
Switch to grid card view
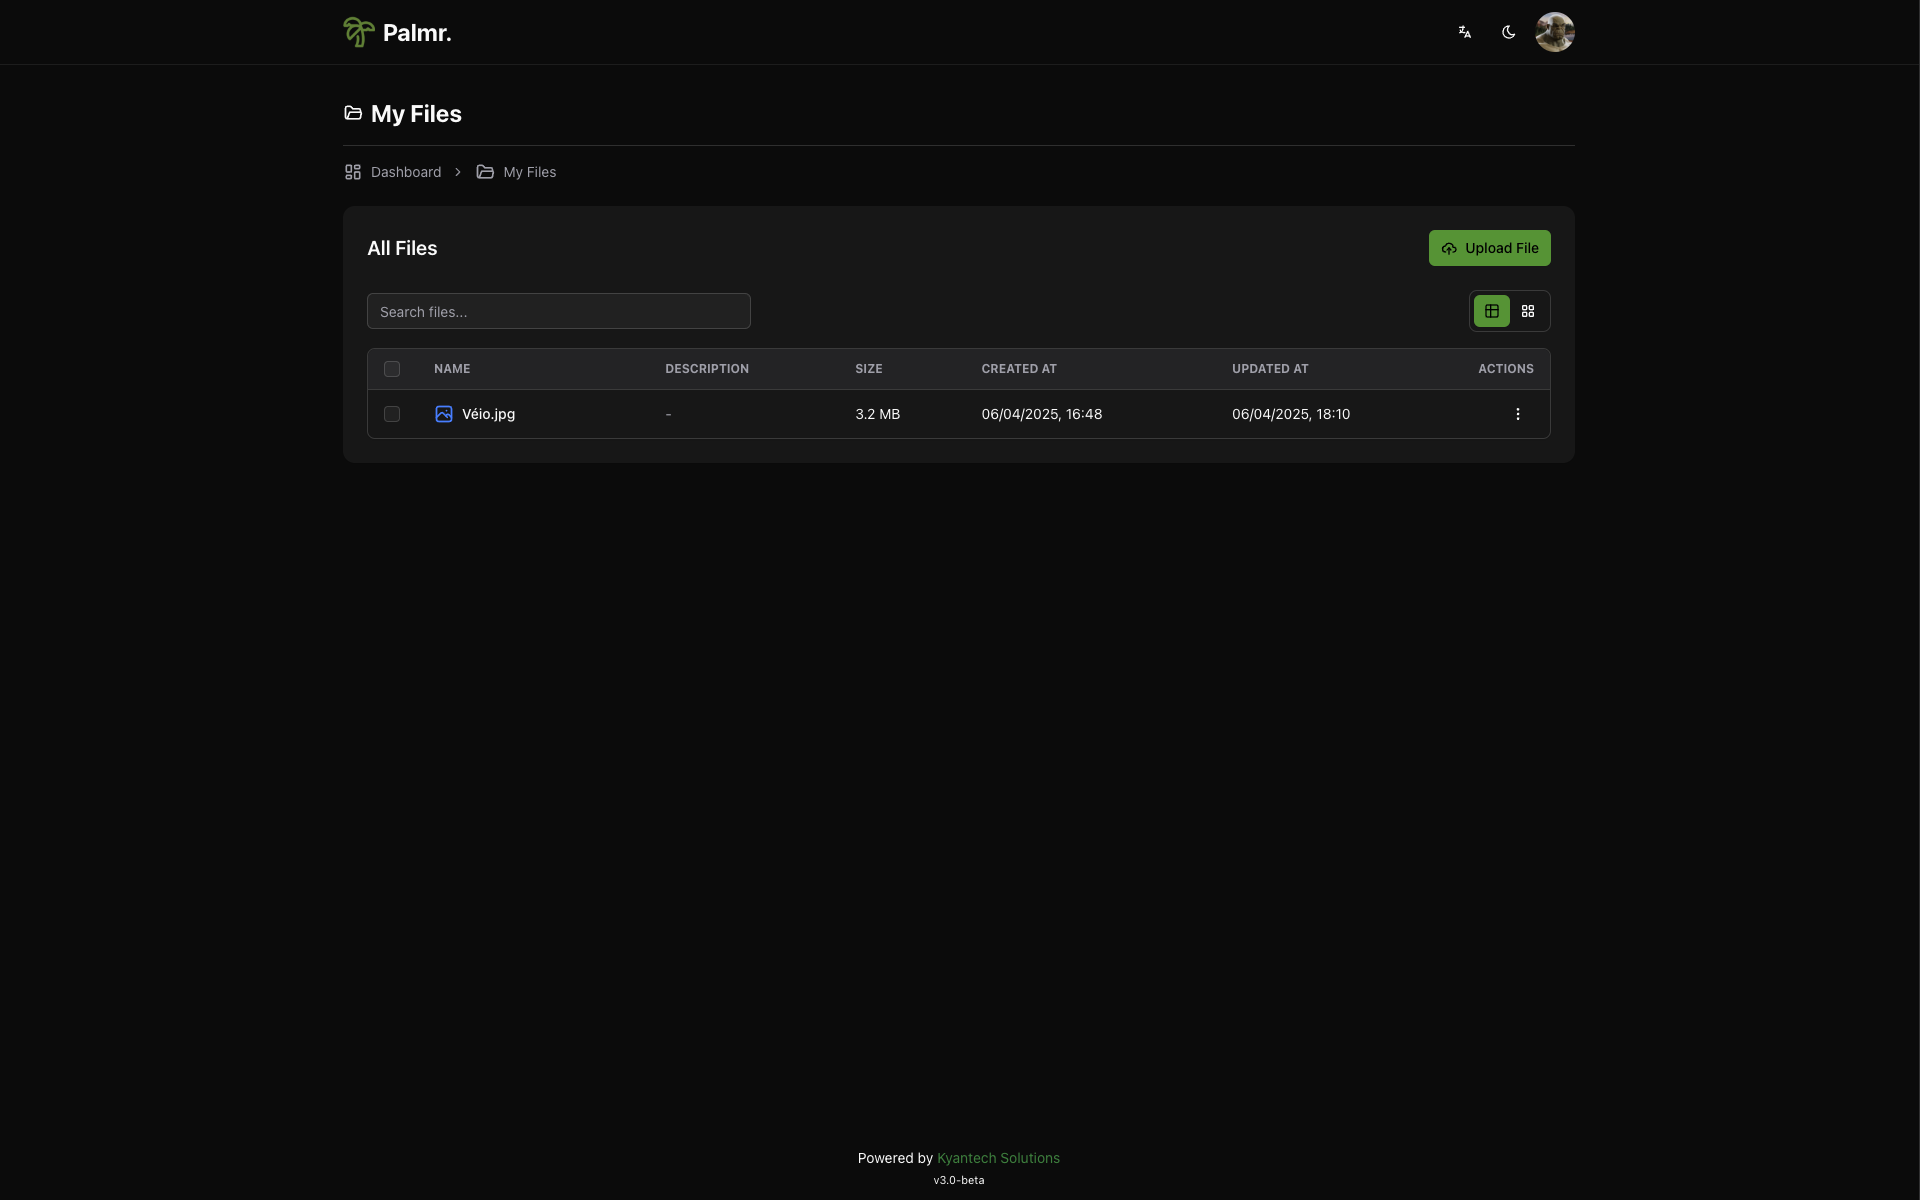click(1527, 311)
